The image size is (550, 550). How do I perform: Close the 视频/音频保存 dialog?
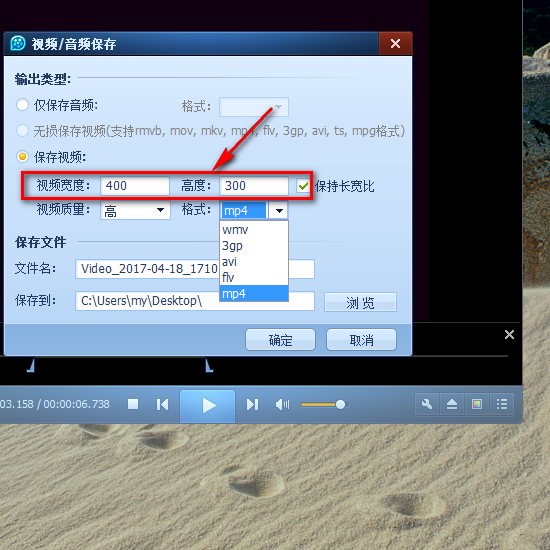tap(395, 43)
